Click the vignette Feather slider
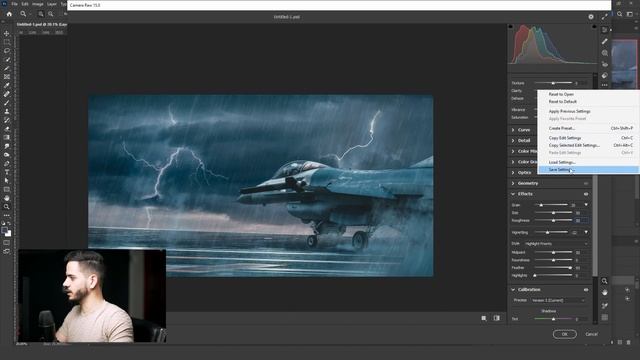Viewport: 640px width, 360px height. 553,268
